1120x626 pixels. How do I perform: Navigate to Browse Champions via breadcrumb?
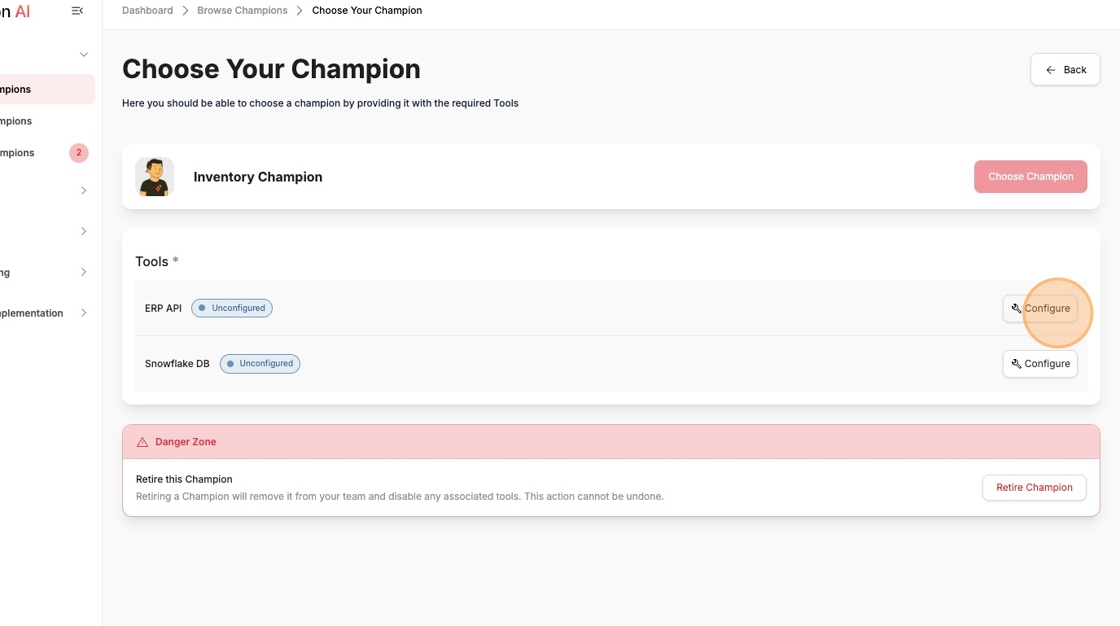tap(243, 10)
